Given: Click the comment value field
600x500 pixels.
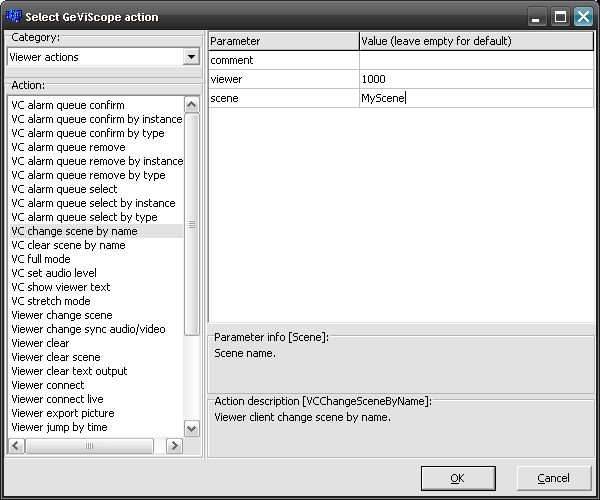Looking at the screenshot, I should click(476, 60).
